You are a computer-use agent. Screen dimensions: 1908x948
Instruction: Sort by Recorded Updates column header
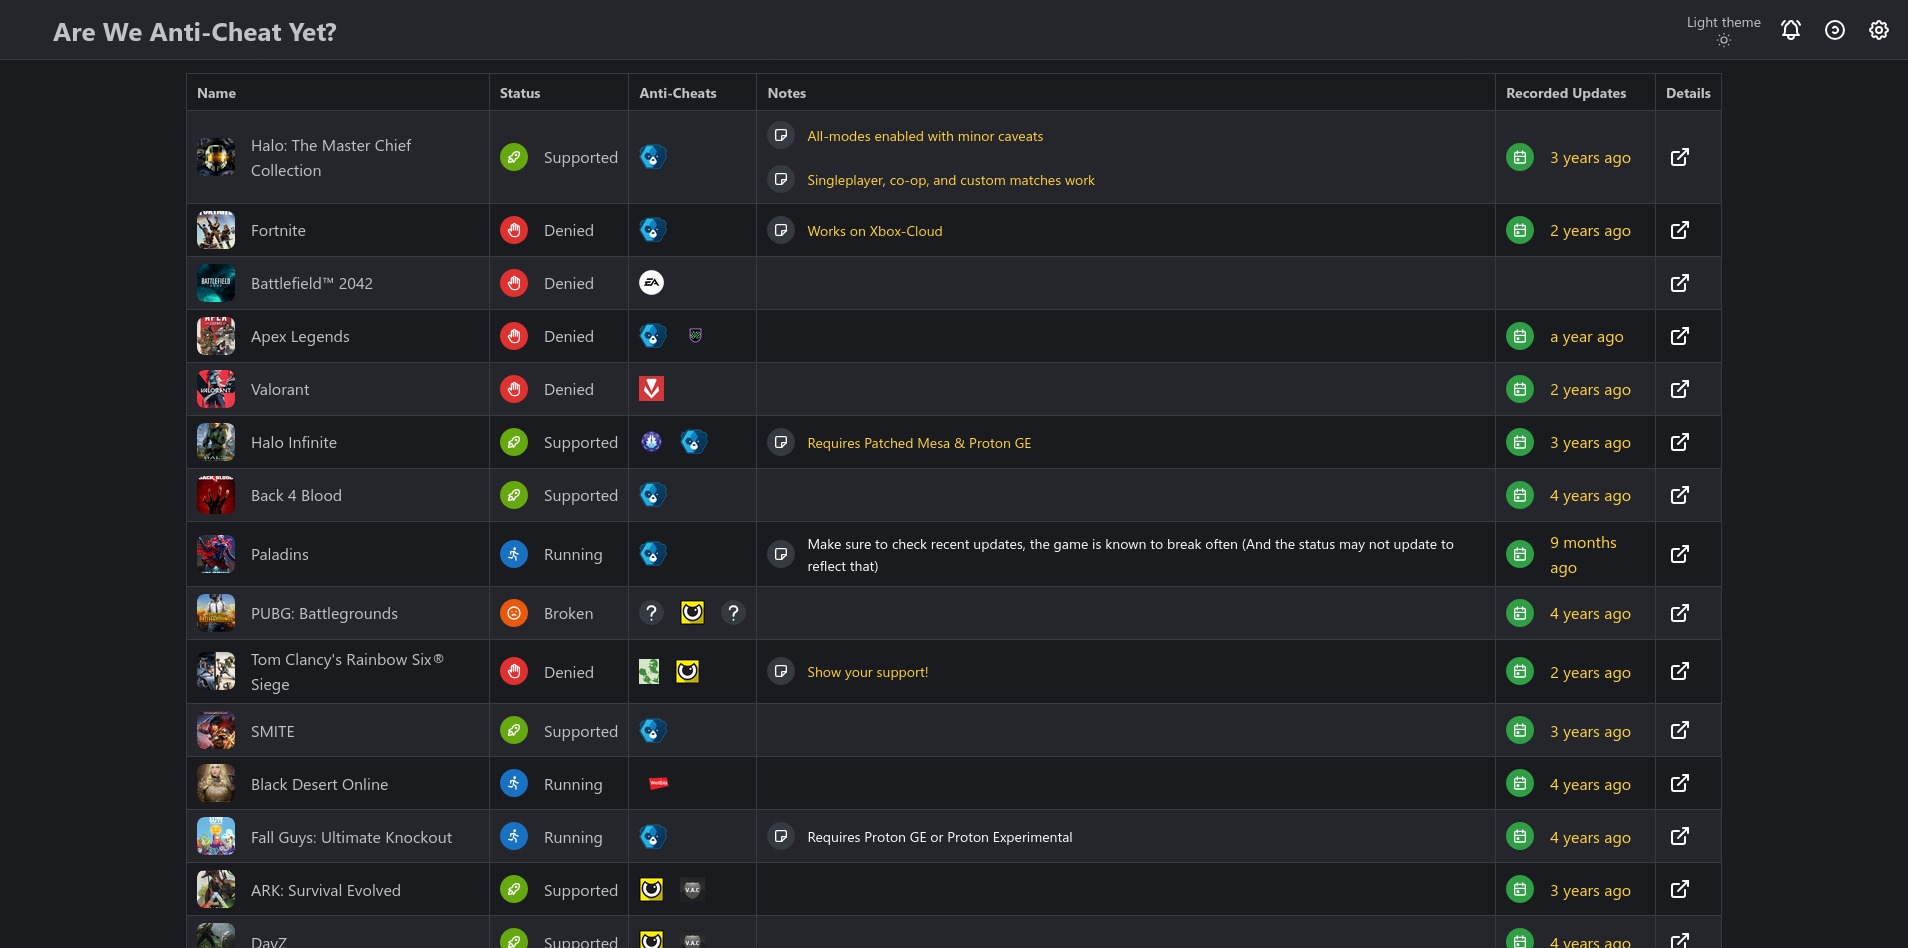tap(1566, 93)
